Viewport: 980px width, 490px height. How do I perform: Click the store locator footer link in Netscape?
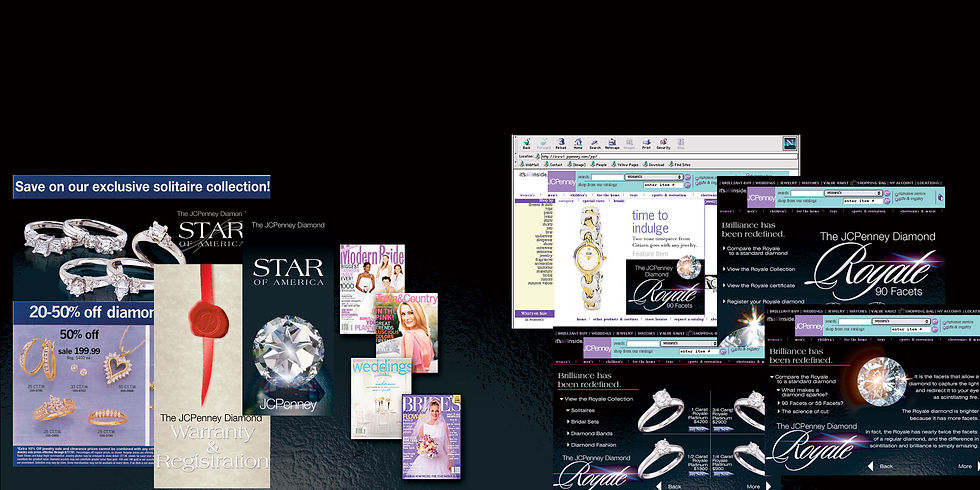pyautogui.click(x=656, y=319)
